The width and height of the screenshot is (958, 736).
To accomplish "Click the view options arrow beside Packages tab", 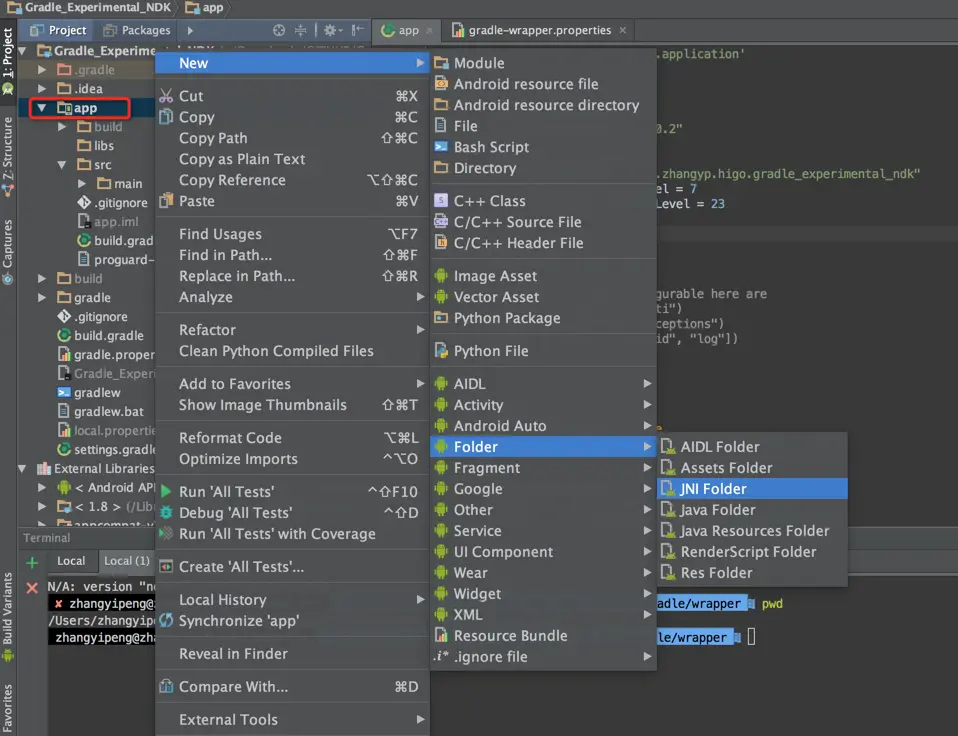I will [x=190, y=30].
